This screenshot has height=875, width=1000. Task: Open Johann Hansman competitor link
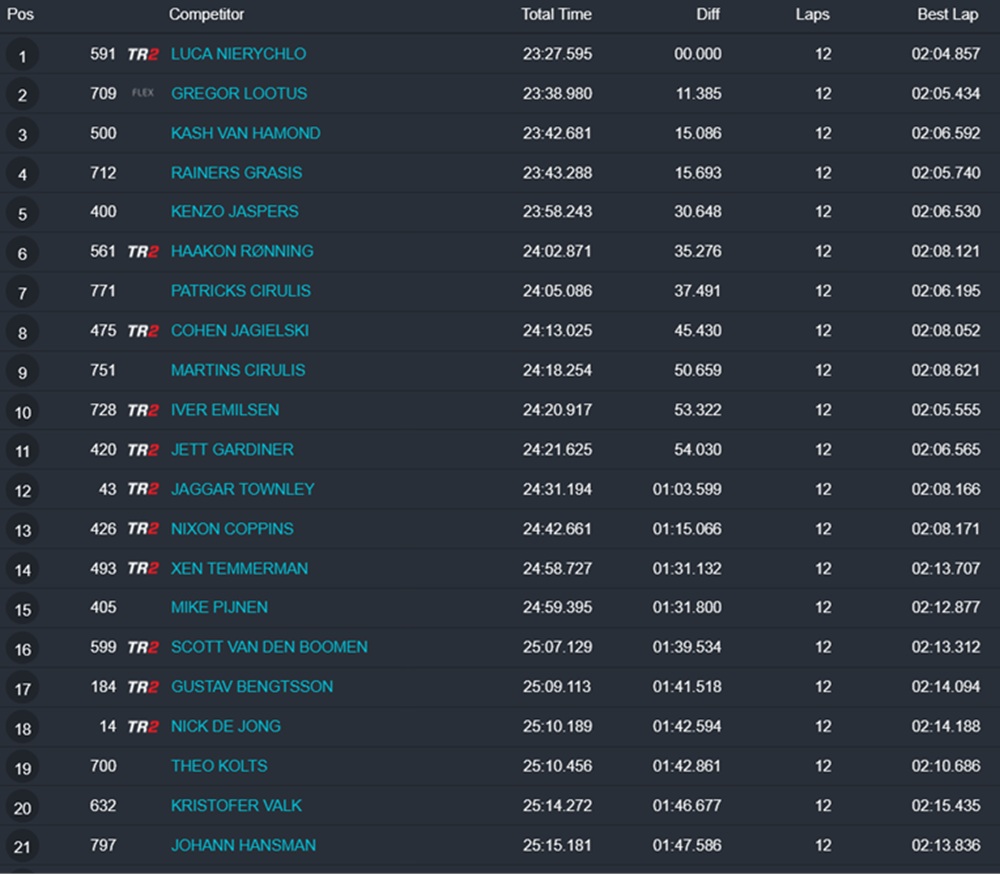[243, 845]
